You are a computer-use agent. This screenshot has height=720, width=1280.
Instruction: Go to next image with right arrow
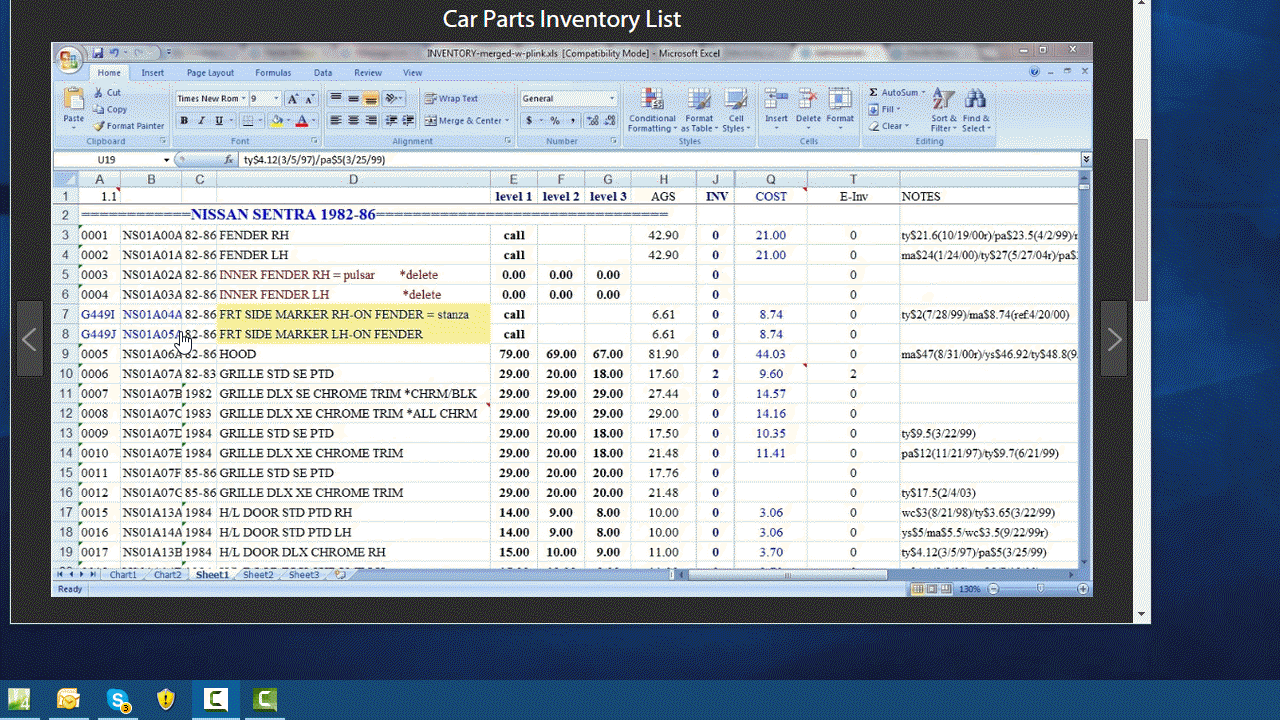(x=1114, y=340)
